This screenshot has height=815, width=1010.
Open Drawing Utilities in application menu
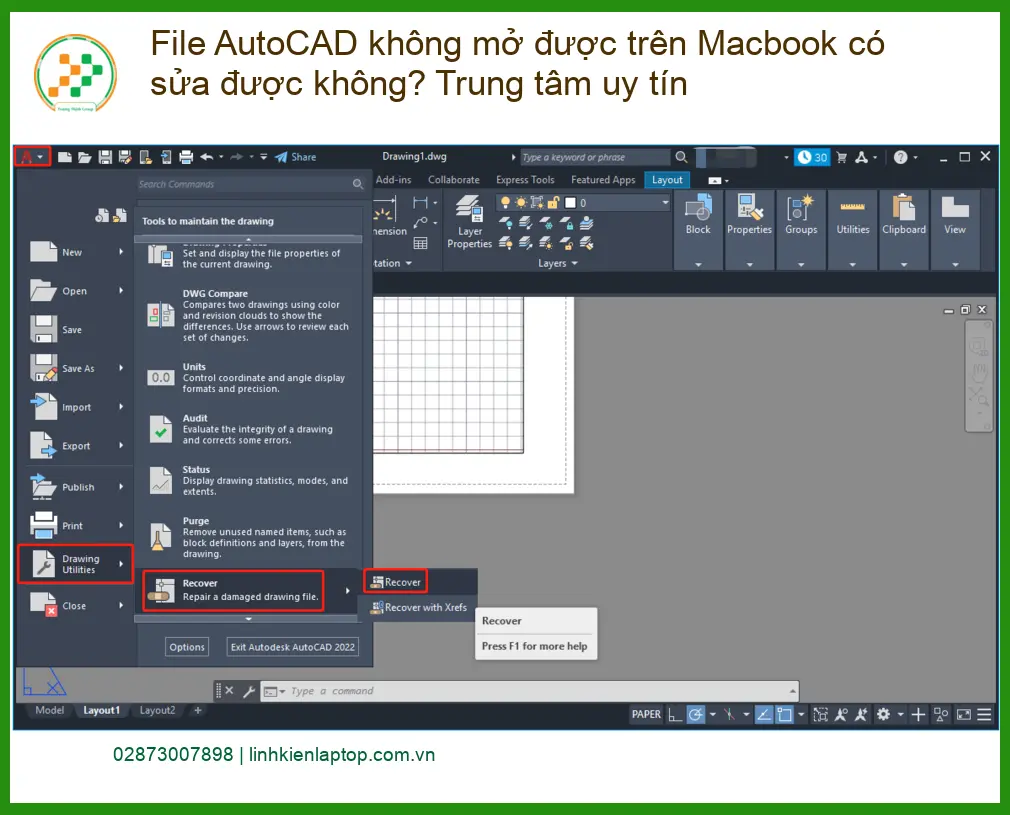[75, 564]
